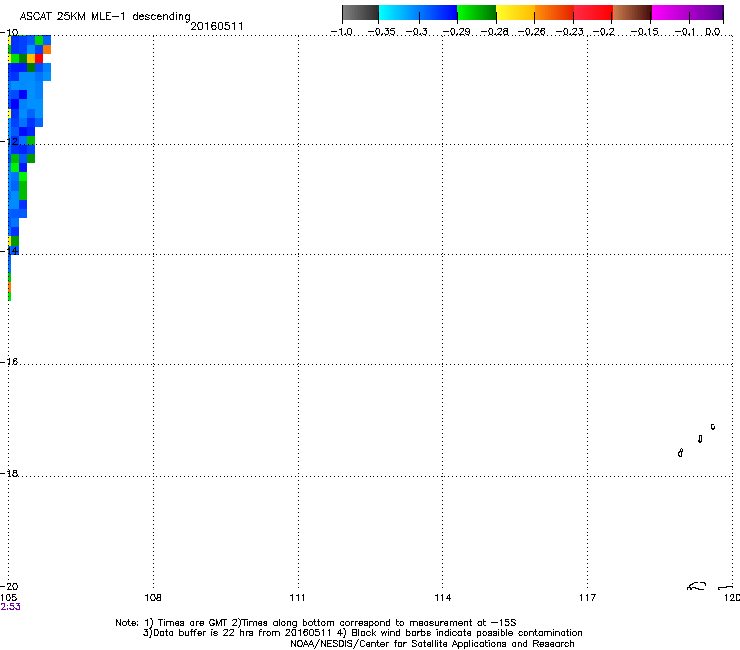Click the '-0.35' color scale label
740x650 pixels.
click(381, 32)
